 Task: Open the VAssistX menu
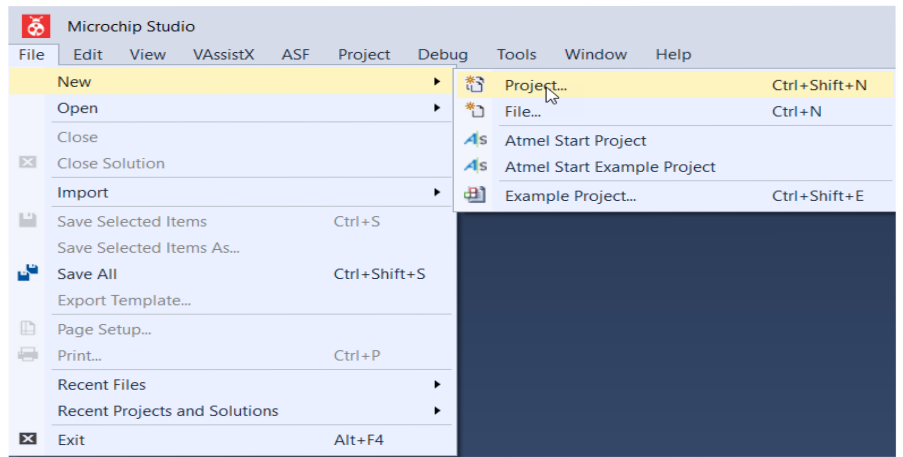[223, 55]
